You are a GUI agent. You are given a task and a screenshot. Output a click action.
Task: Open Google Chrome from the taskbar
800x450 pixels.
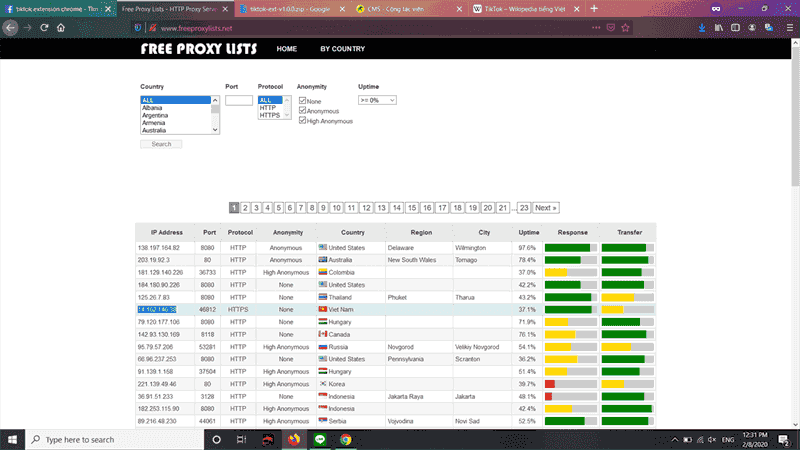(345, 439)
